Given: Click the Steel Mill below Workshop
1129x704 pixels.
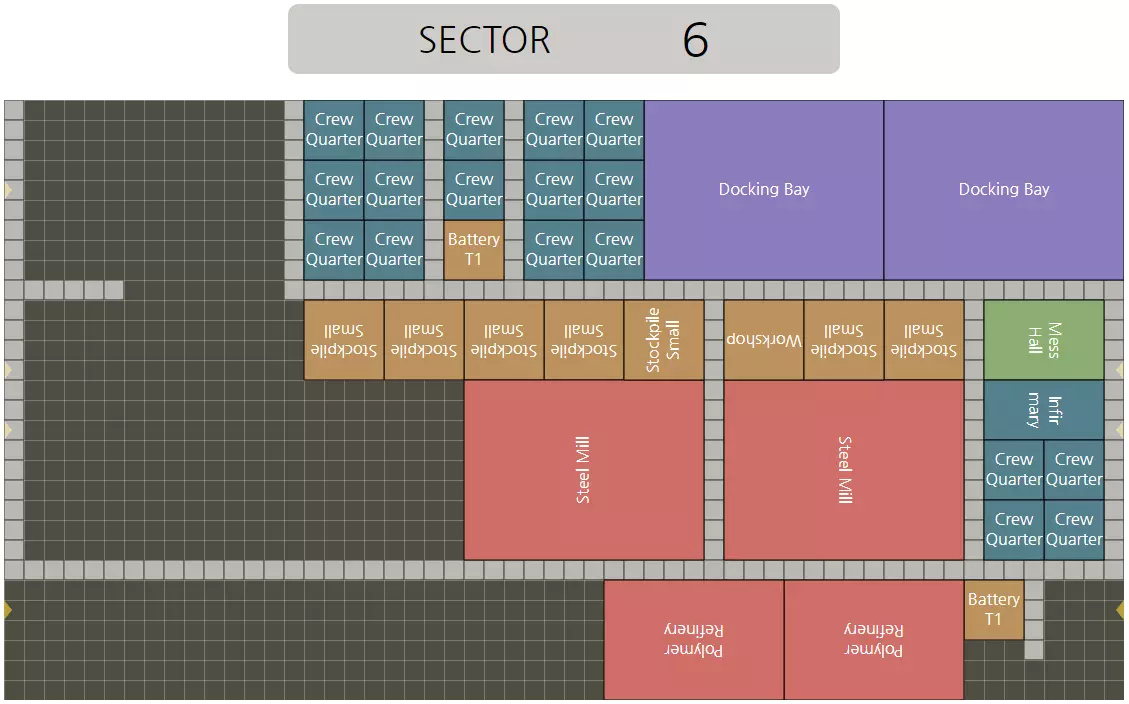Looking at the screenshot, I should pyautogui.click(x=844, y=469).
